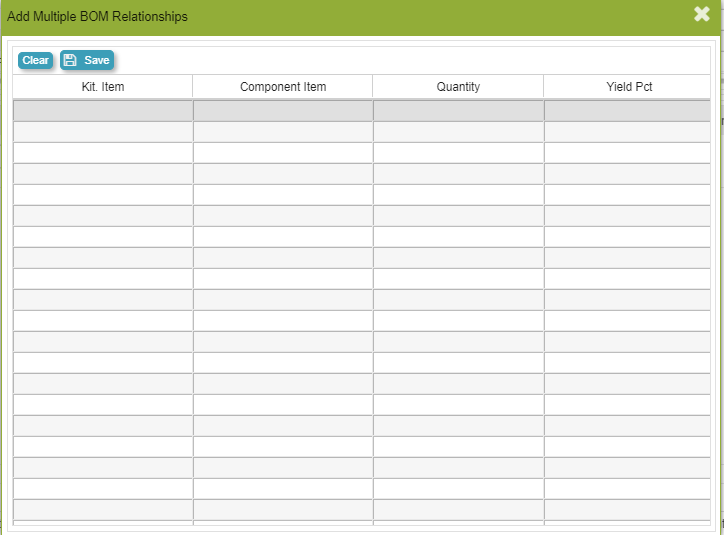The height and width of the screenshot is (535, 724).
Task: Click the Yield Pct column header
Action: tap(628, 87)
